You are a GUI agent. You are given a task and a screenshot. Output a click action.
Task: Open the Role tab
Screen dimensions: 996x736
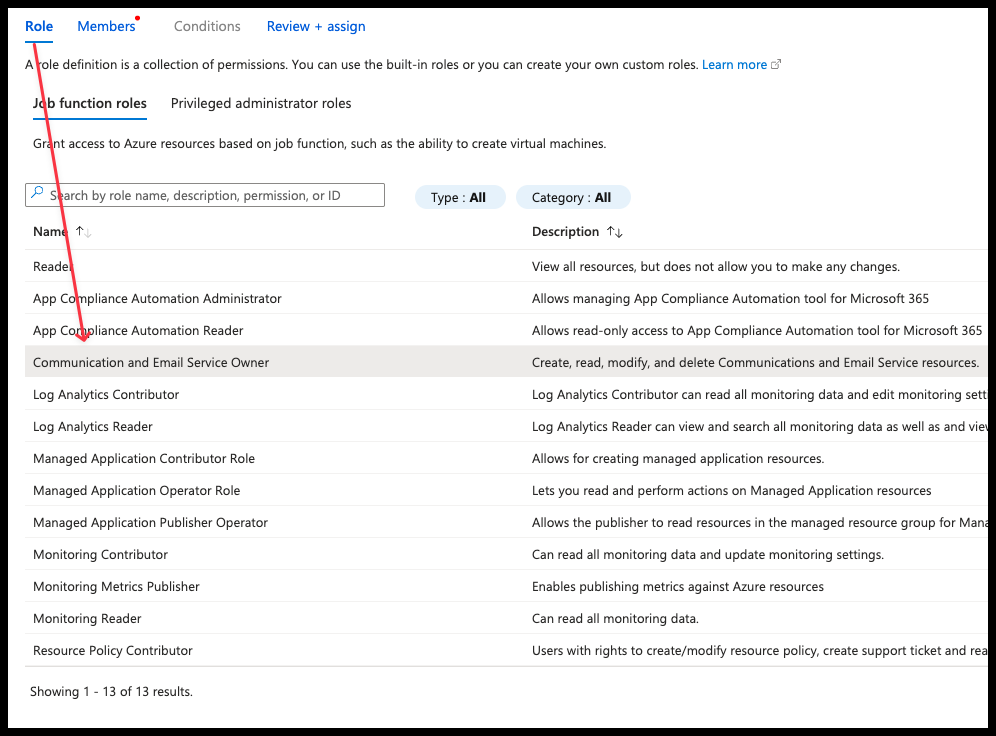point(39,27)
